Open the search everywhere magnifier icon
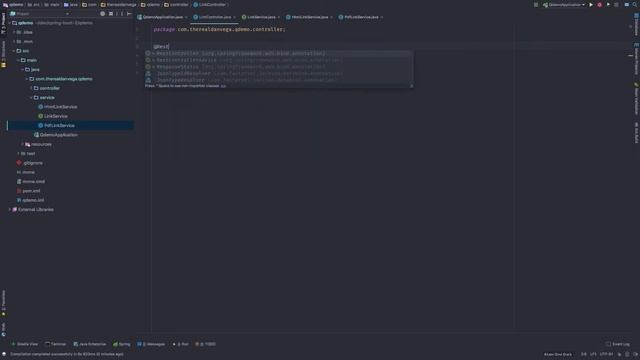 tap(635, 5)
